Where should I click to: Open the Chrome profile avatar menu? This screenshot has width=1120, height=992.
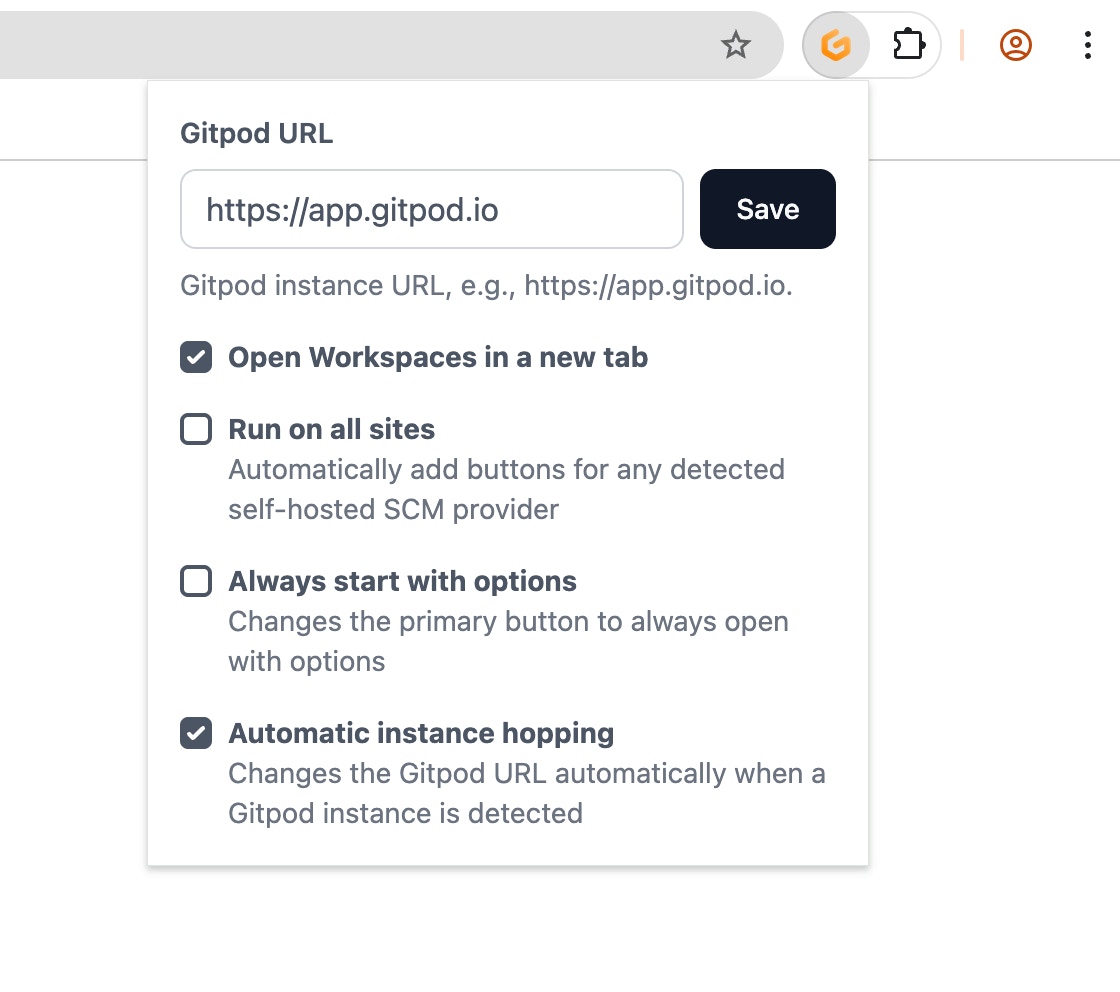[x=1015, y=46]
